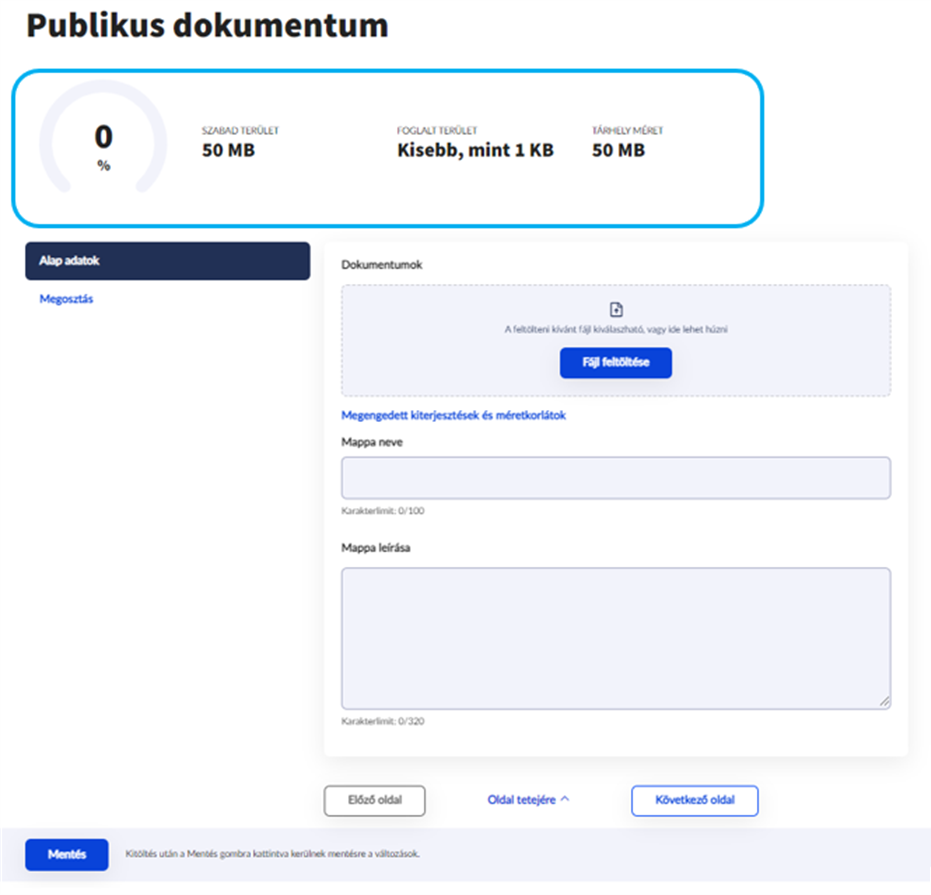
Task: Click the drag-and-drop hint text in dropzone
Action: tap(615, 329)
